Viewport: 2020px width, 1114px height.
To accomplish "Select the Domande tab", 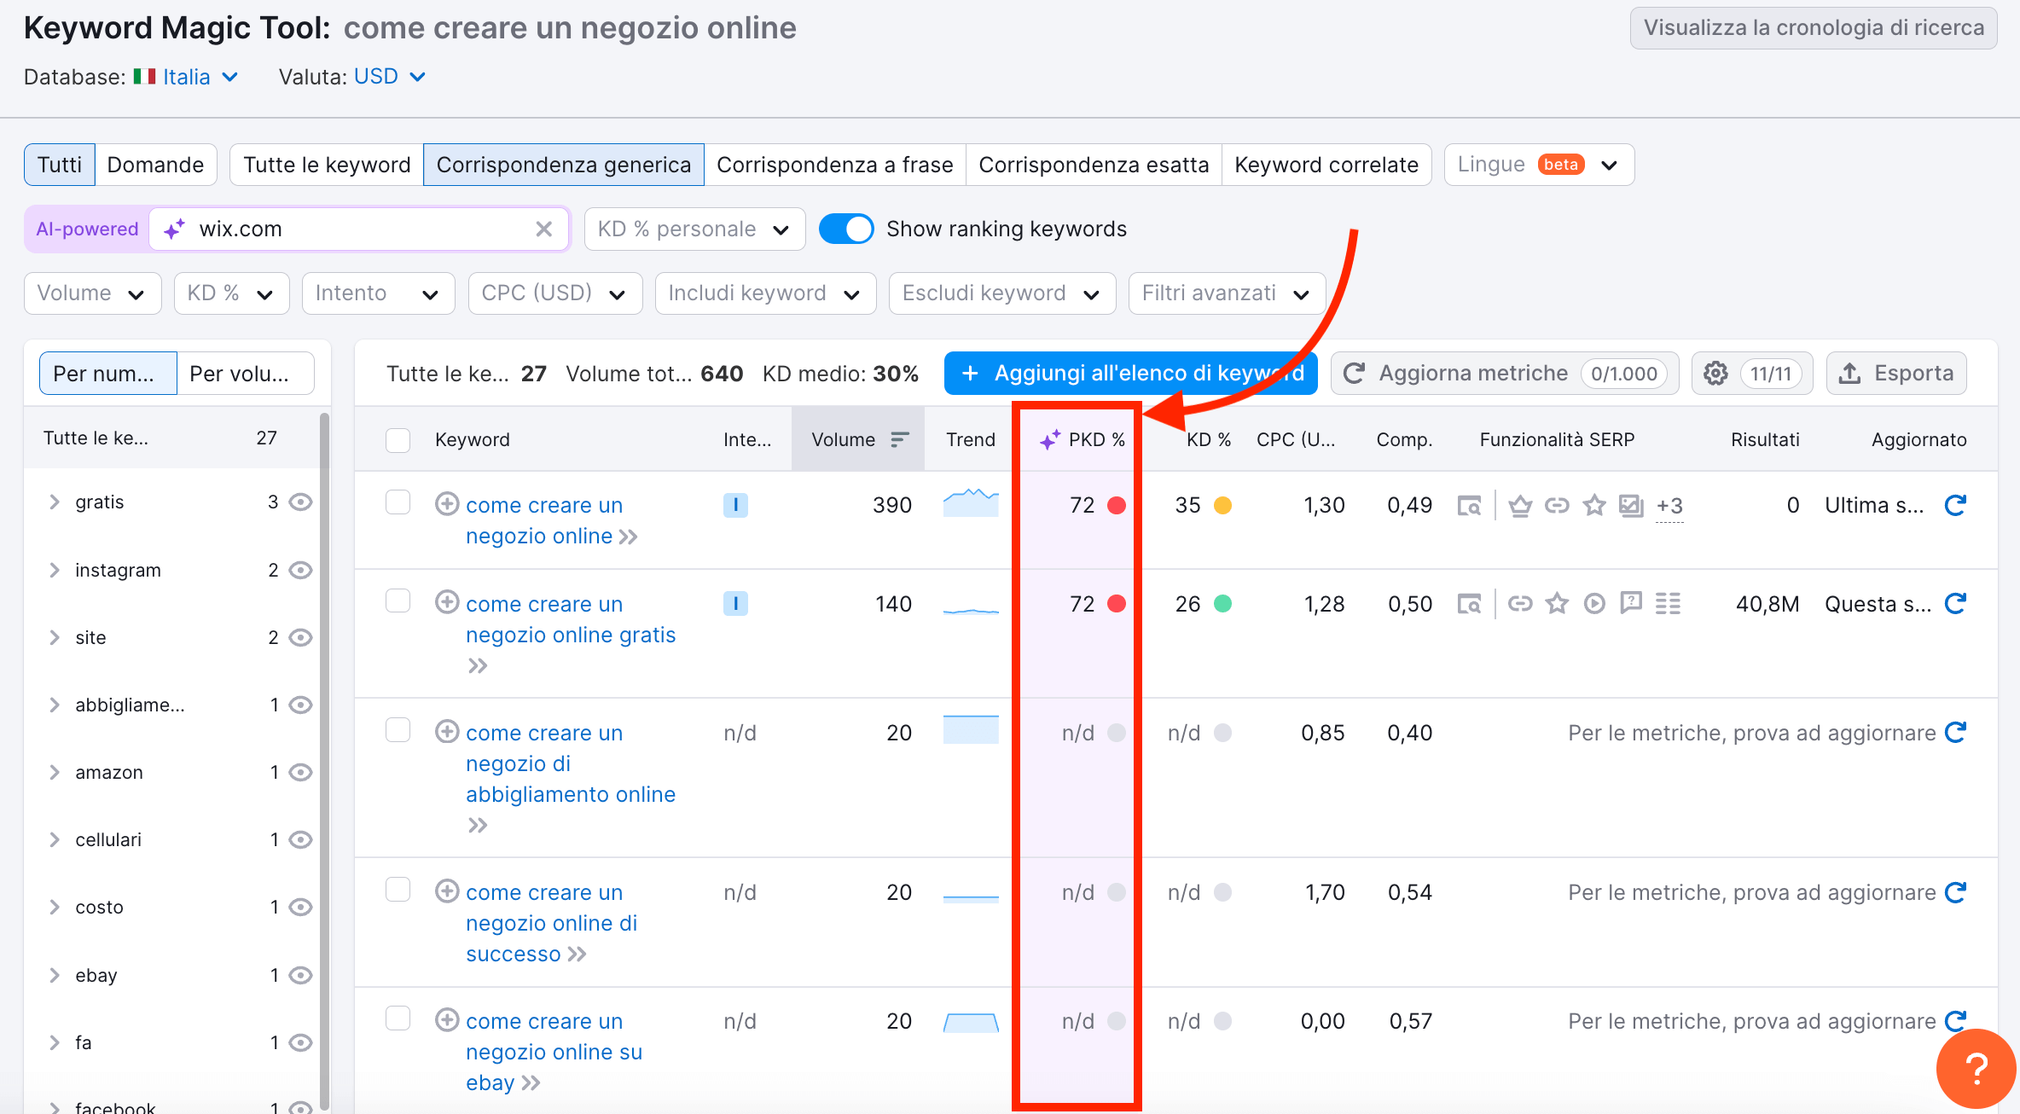I will [x=155, y=165].
